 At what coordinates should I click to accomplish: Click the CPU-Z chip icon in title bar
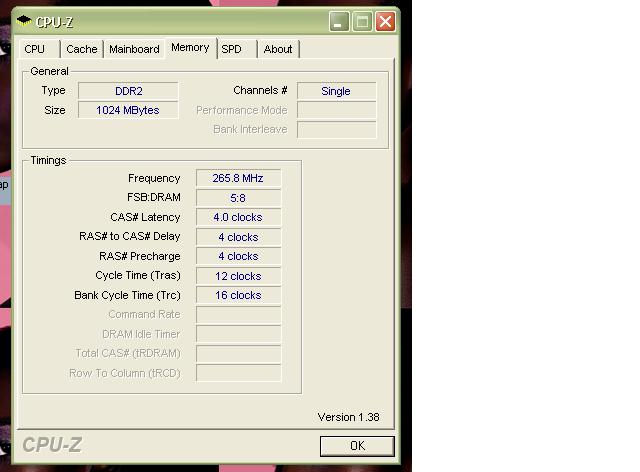[24, 21]
